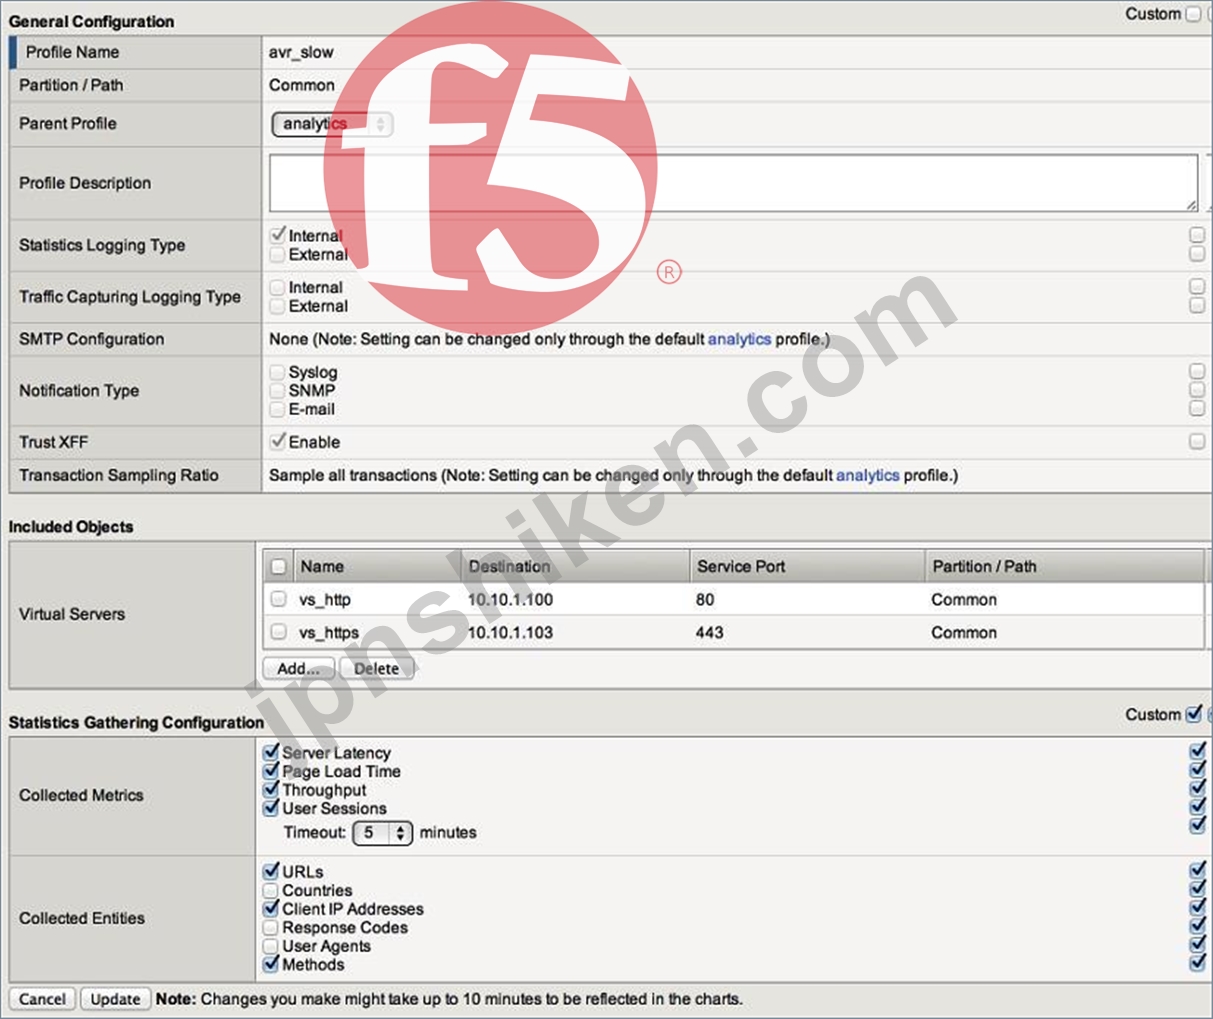Enable Internal under Traffic Capturing Logging Type
The image size is (1213, 1019).
pos(278,287)
